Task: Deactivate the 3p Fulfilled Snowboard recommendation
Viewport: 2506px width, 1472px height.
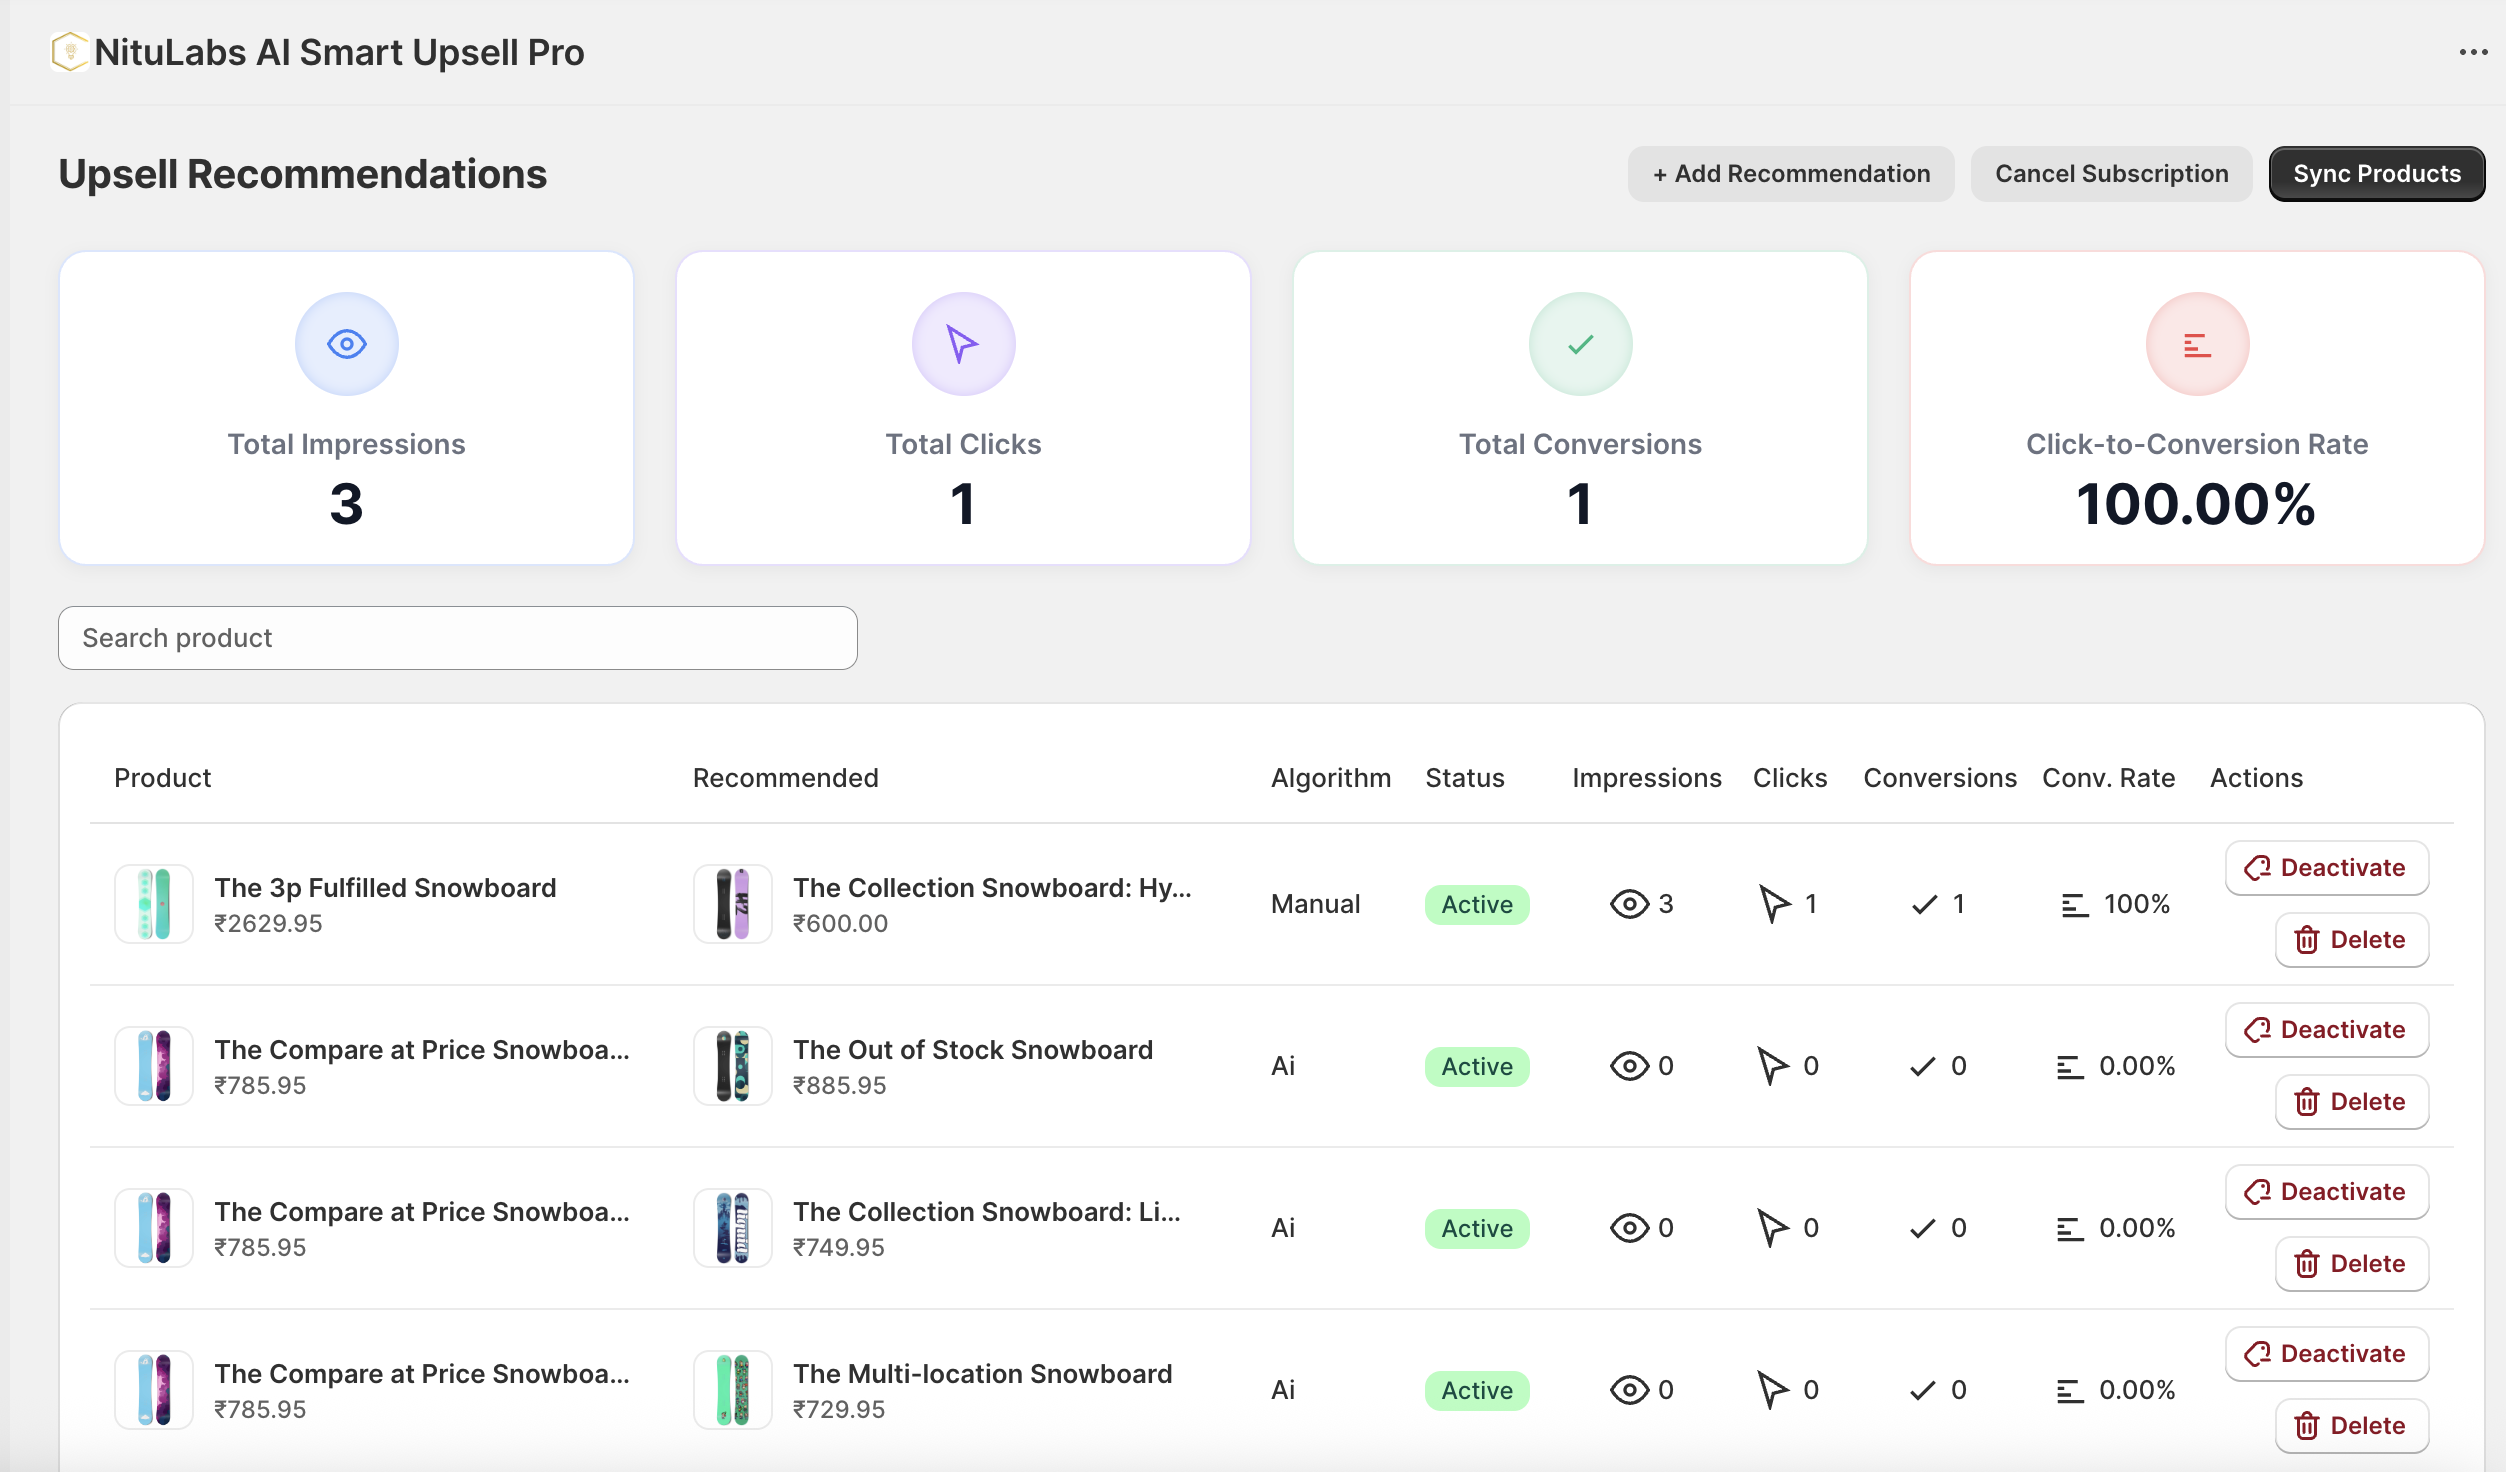Action: [2326, 867]
